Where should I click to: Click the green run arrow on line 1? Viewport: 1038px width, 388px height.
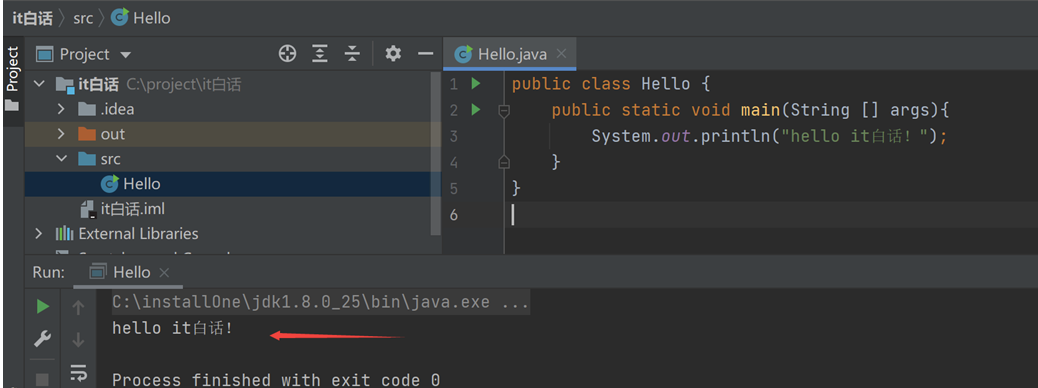(x=475, y=84)
